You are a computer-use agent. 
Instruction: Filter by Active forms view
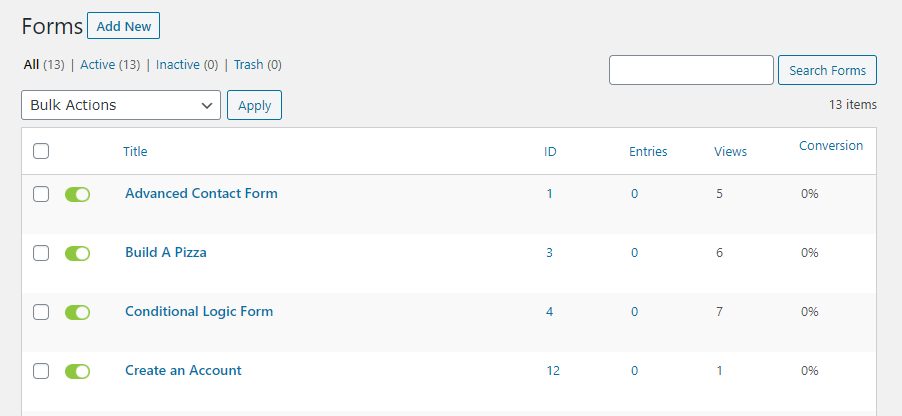[98, 65]
